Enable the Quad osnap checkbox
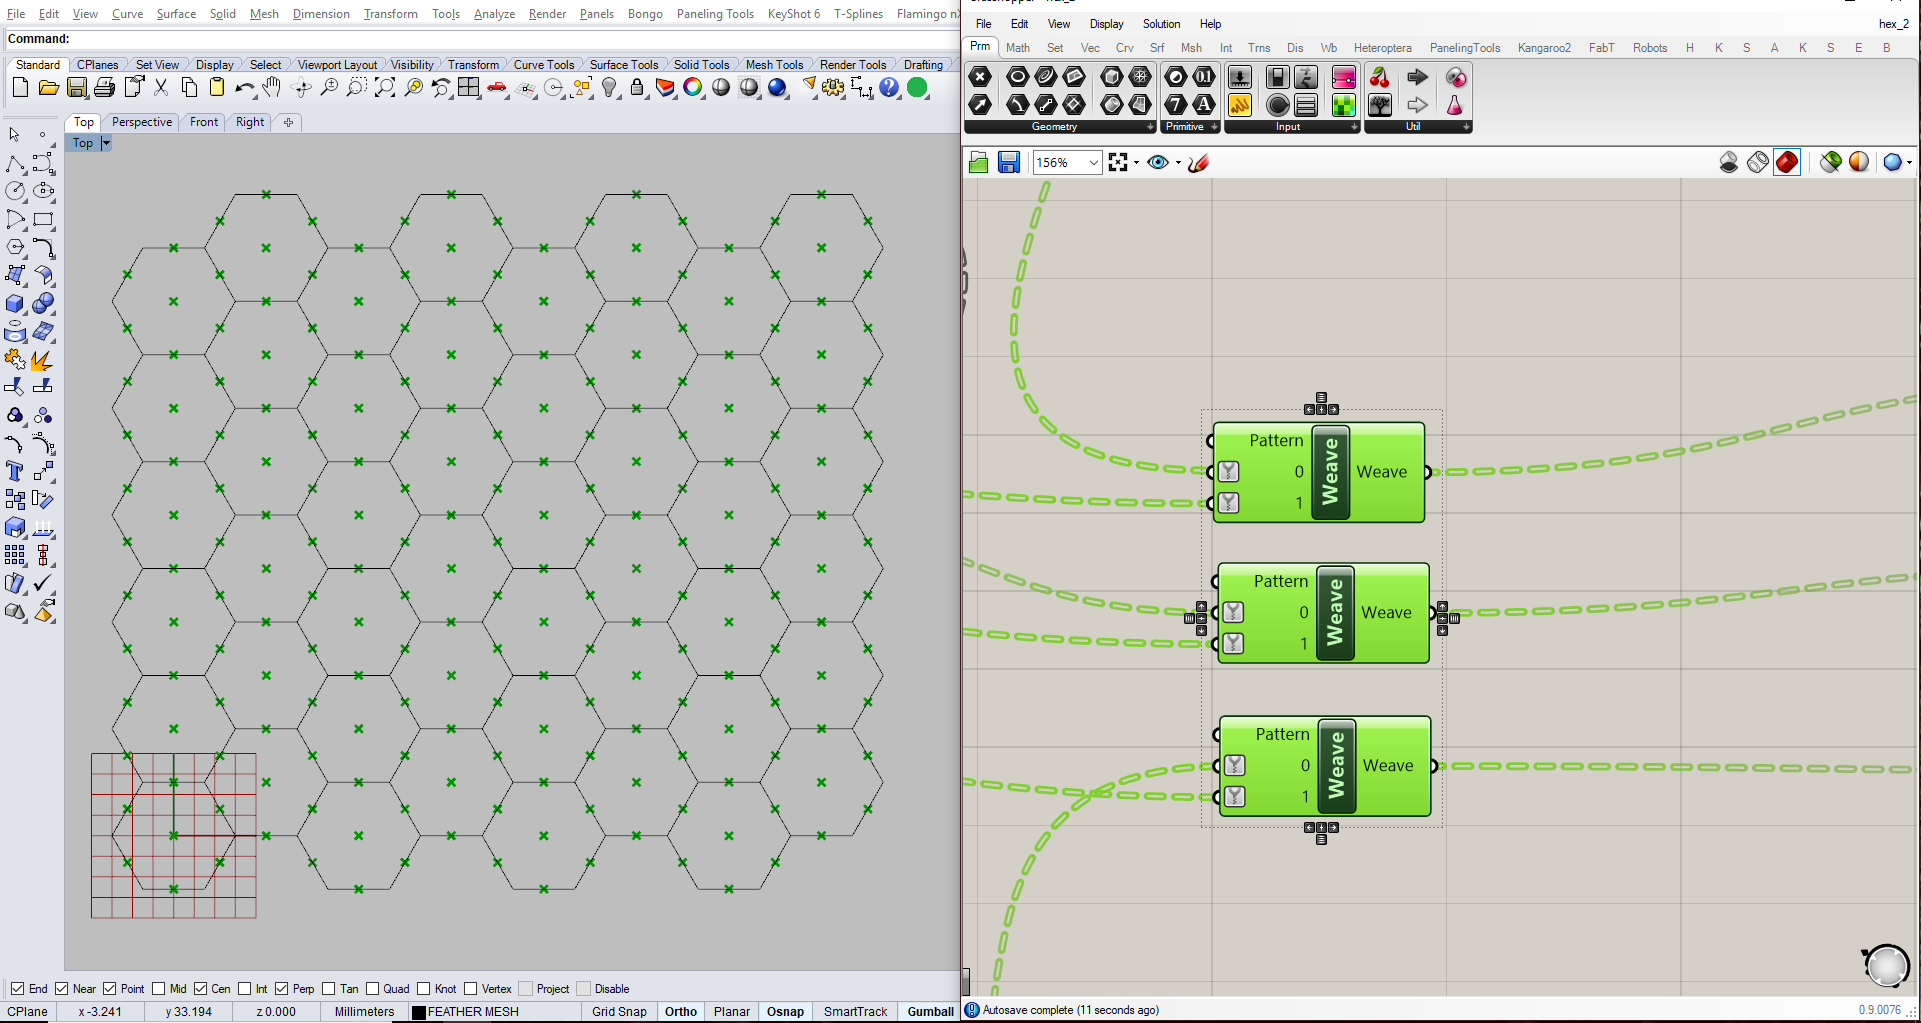Viewport: 1921px width, 1023px height. click(x=372, y=989)
